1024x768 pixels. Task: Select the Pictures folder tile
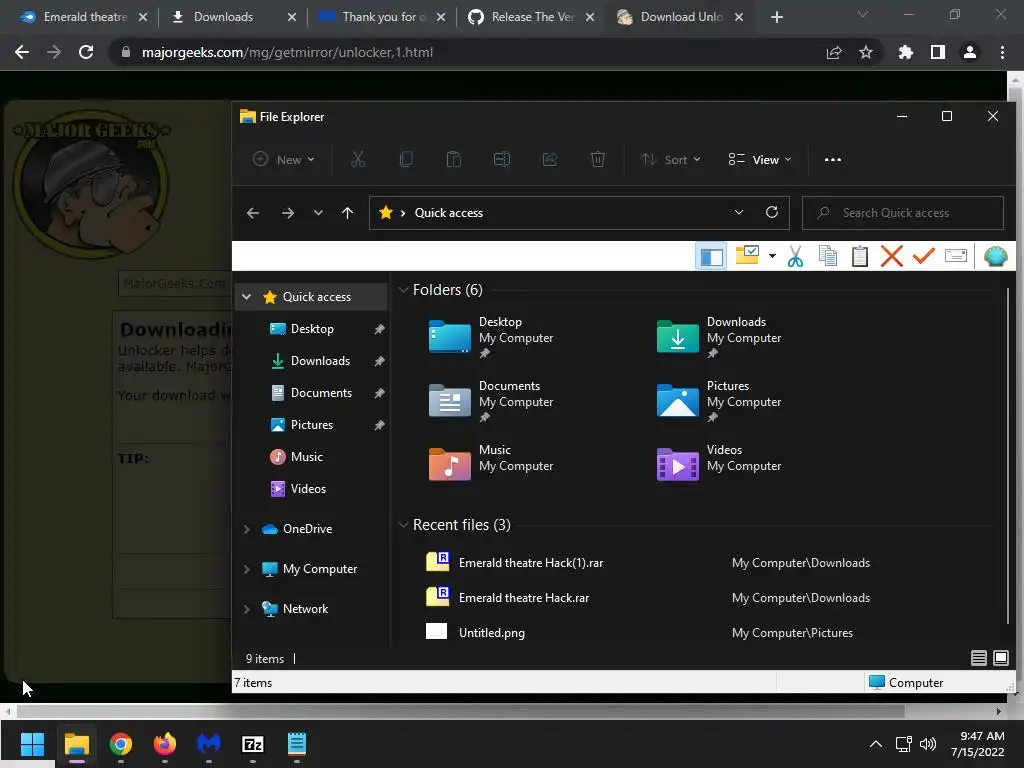click(719, 401)
